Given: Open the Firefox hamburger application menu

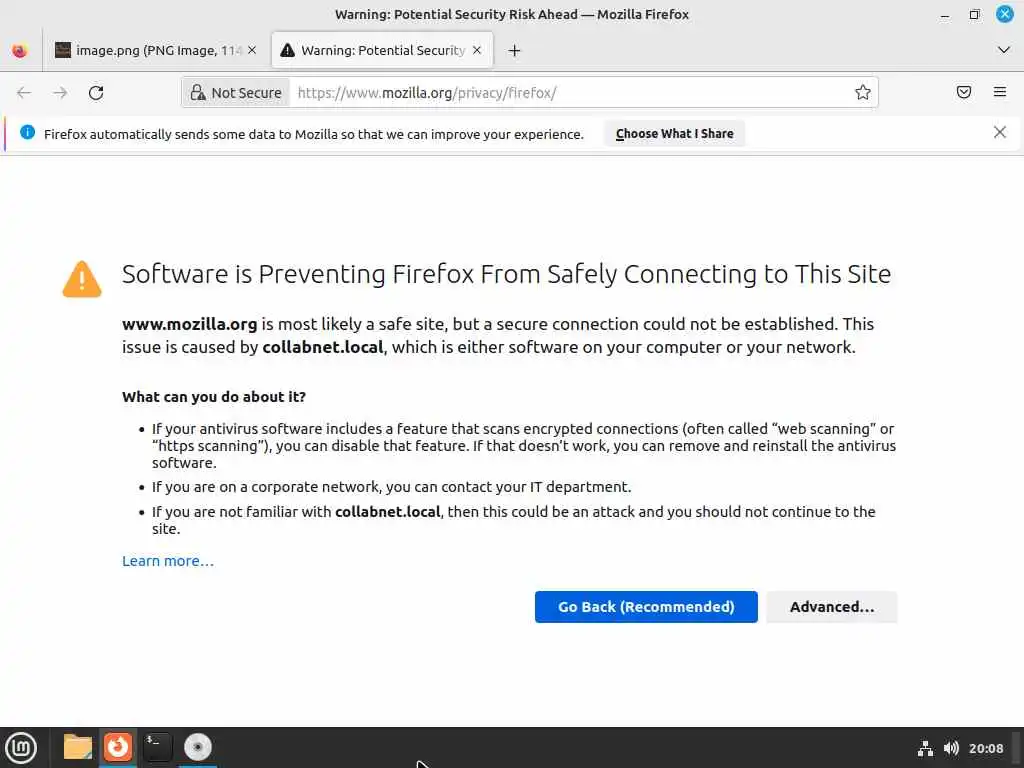Looking at the screenshot, I should [x=999, y=93].
